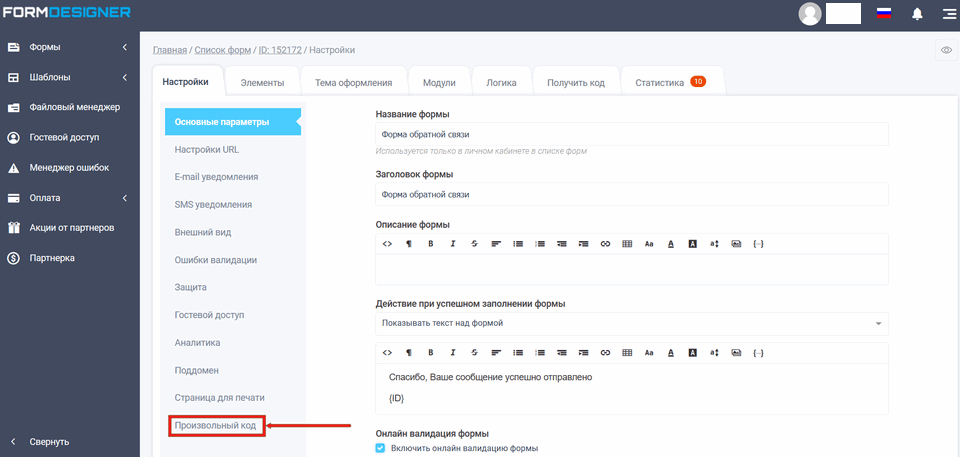Open HTML source view in the success message editor
Image resolution: width=960 pixels, height=457 pixels.
387,353
